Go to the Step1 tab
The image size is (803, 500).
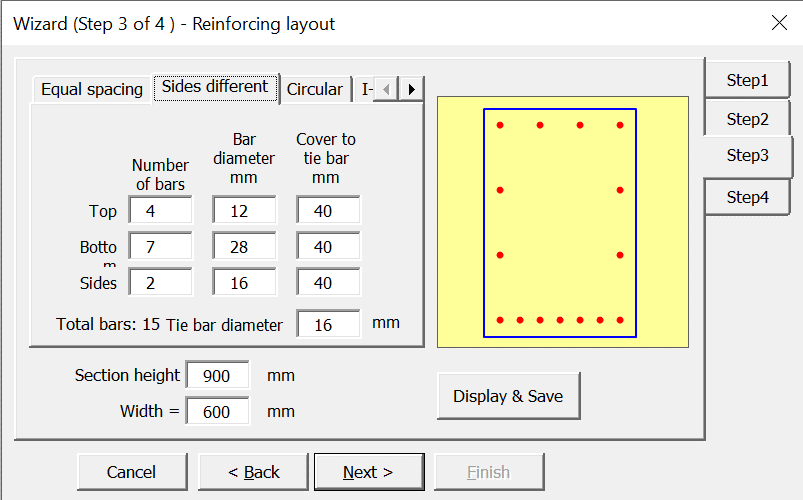pos(747,80)
